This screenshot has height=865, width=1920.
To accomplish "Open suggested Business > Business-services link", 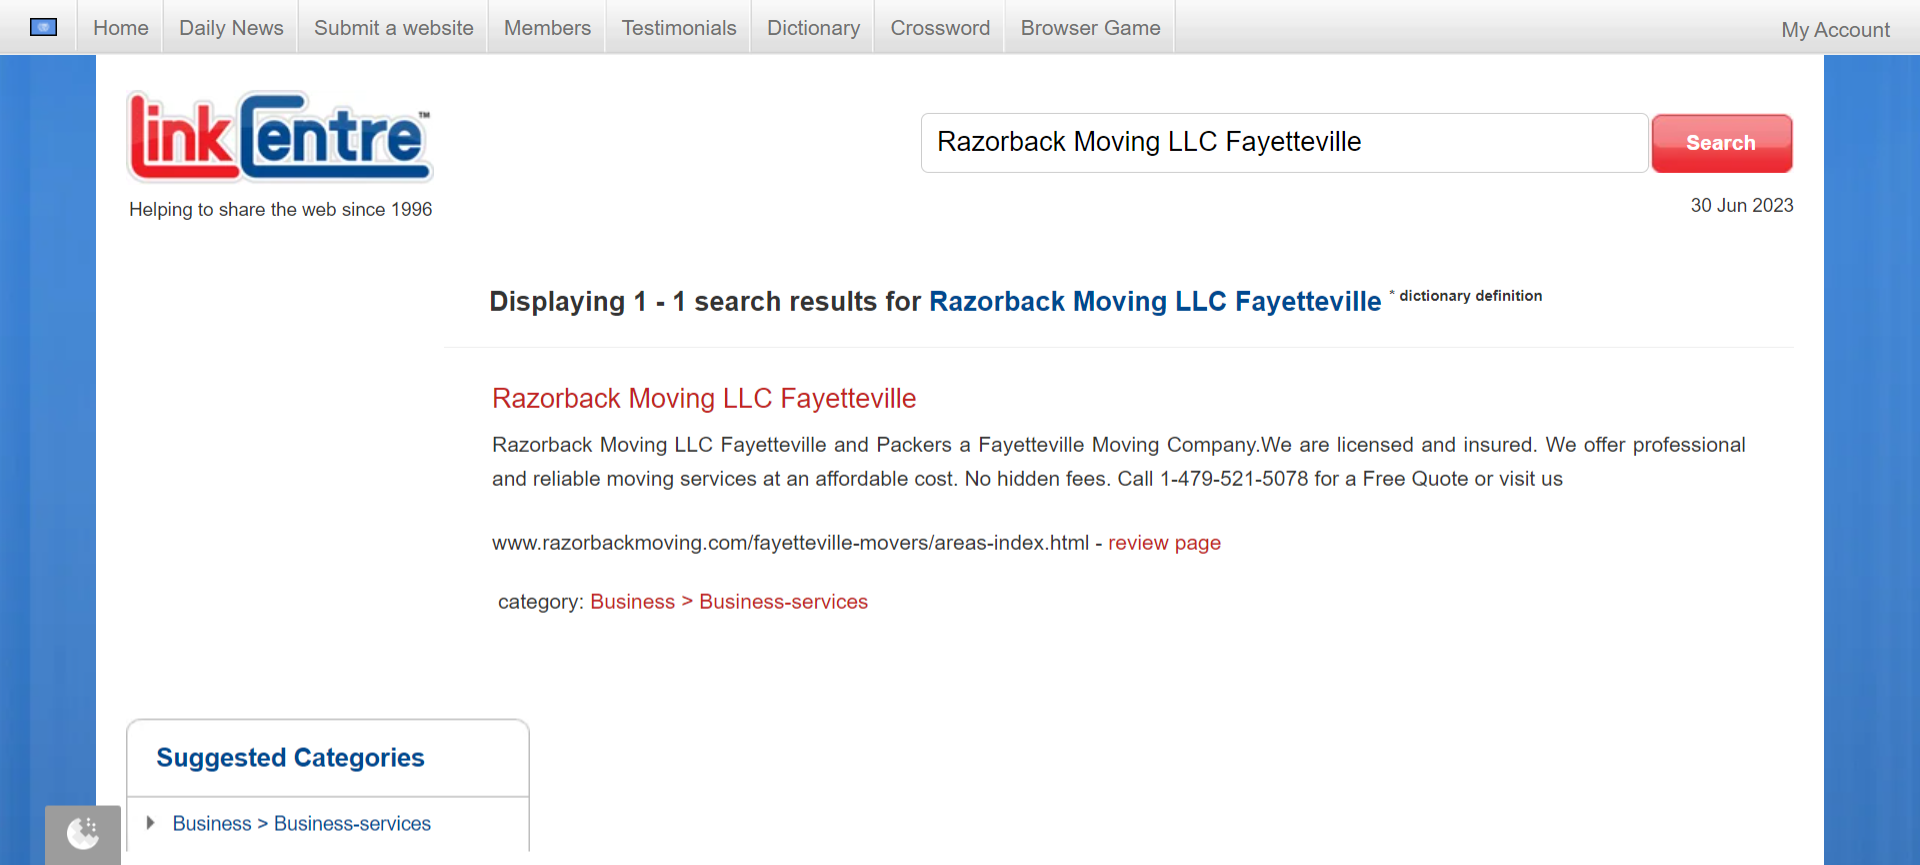I will [x=301, y=824].
